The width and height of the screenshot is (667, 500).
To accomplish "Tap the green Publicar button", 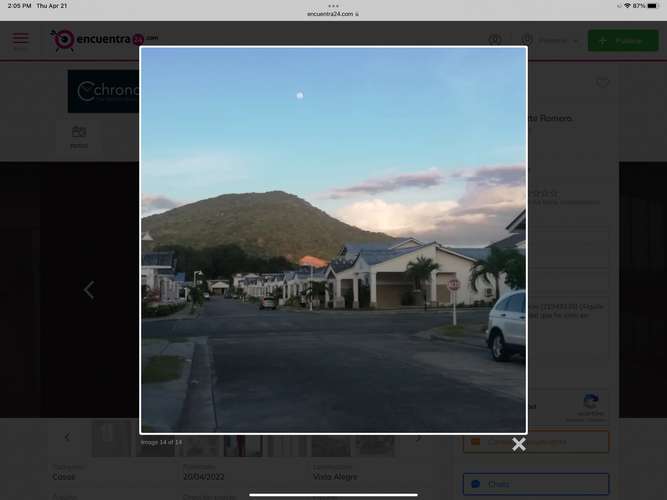I will point(623,41).
